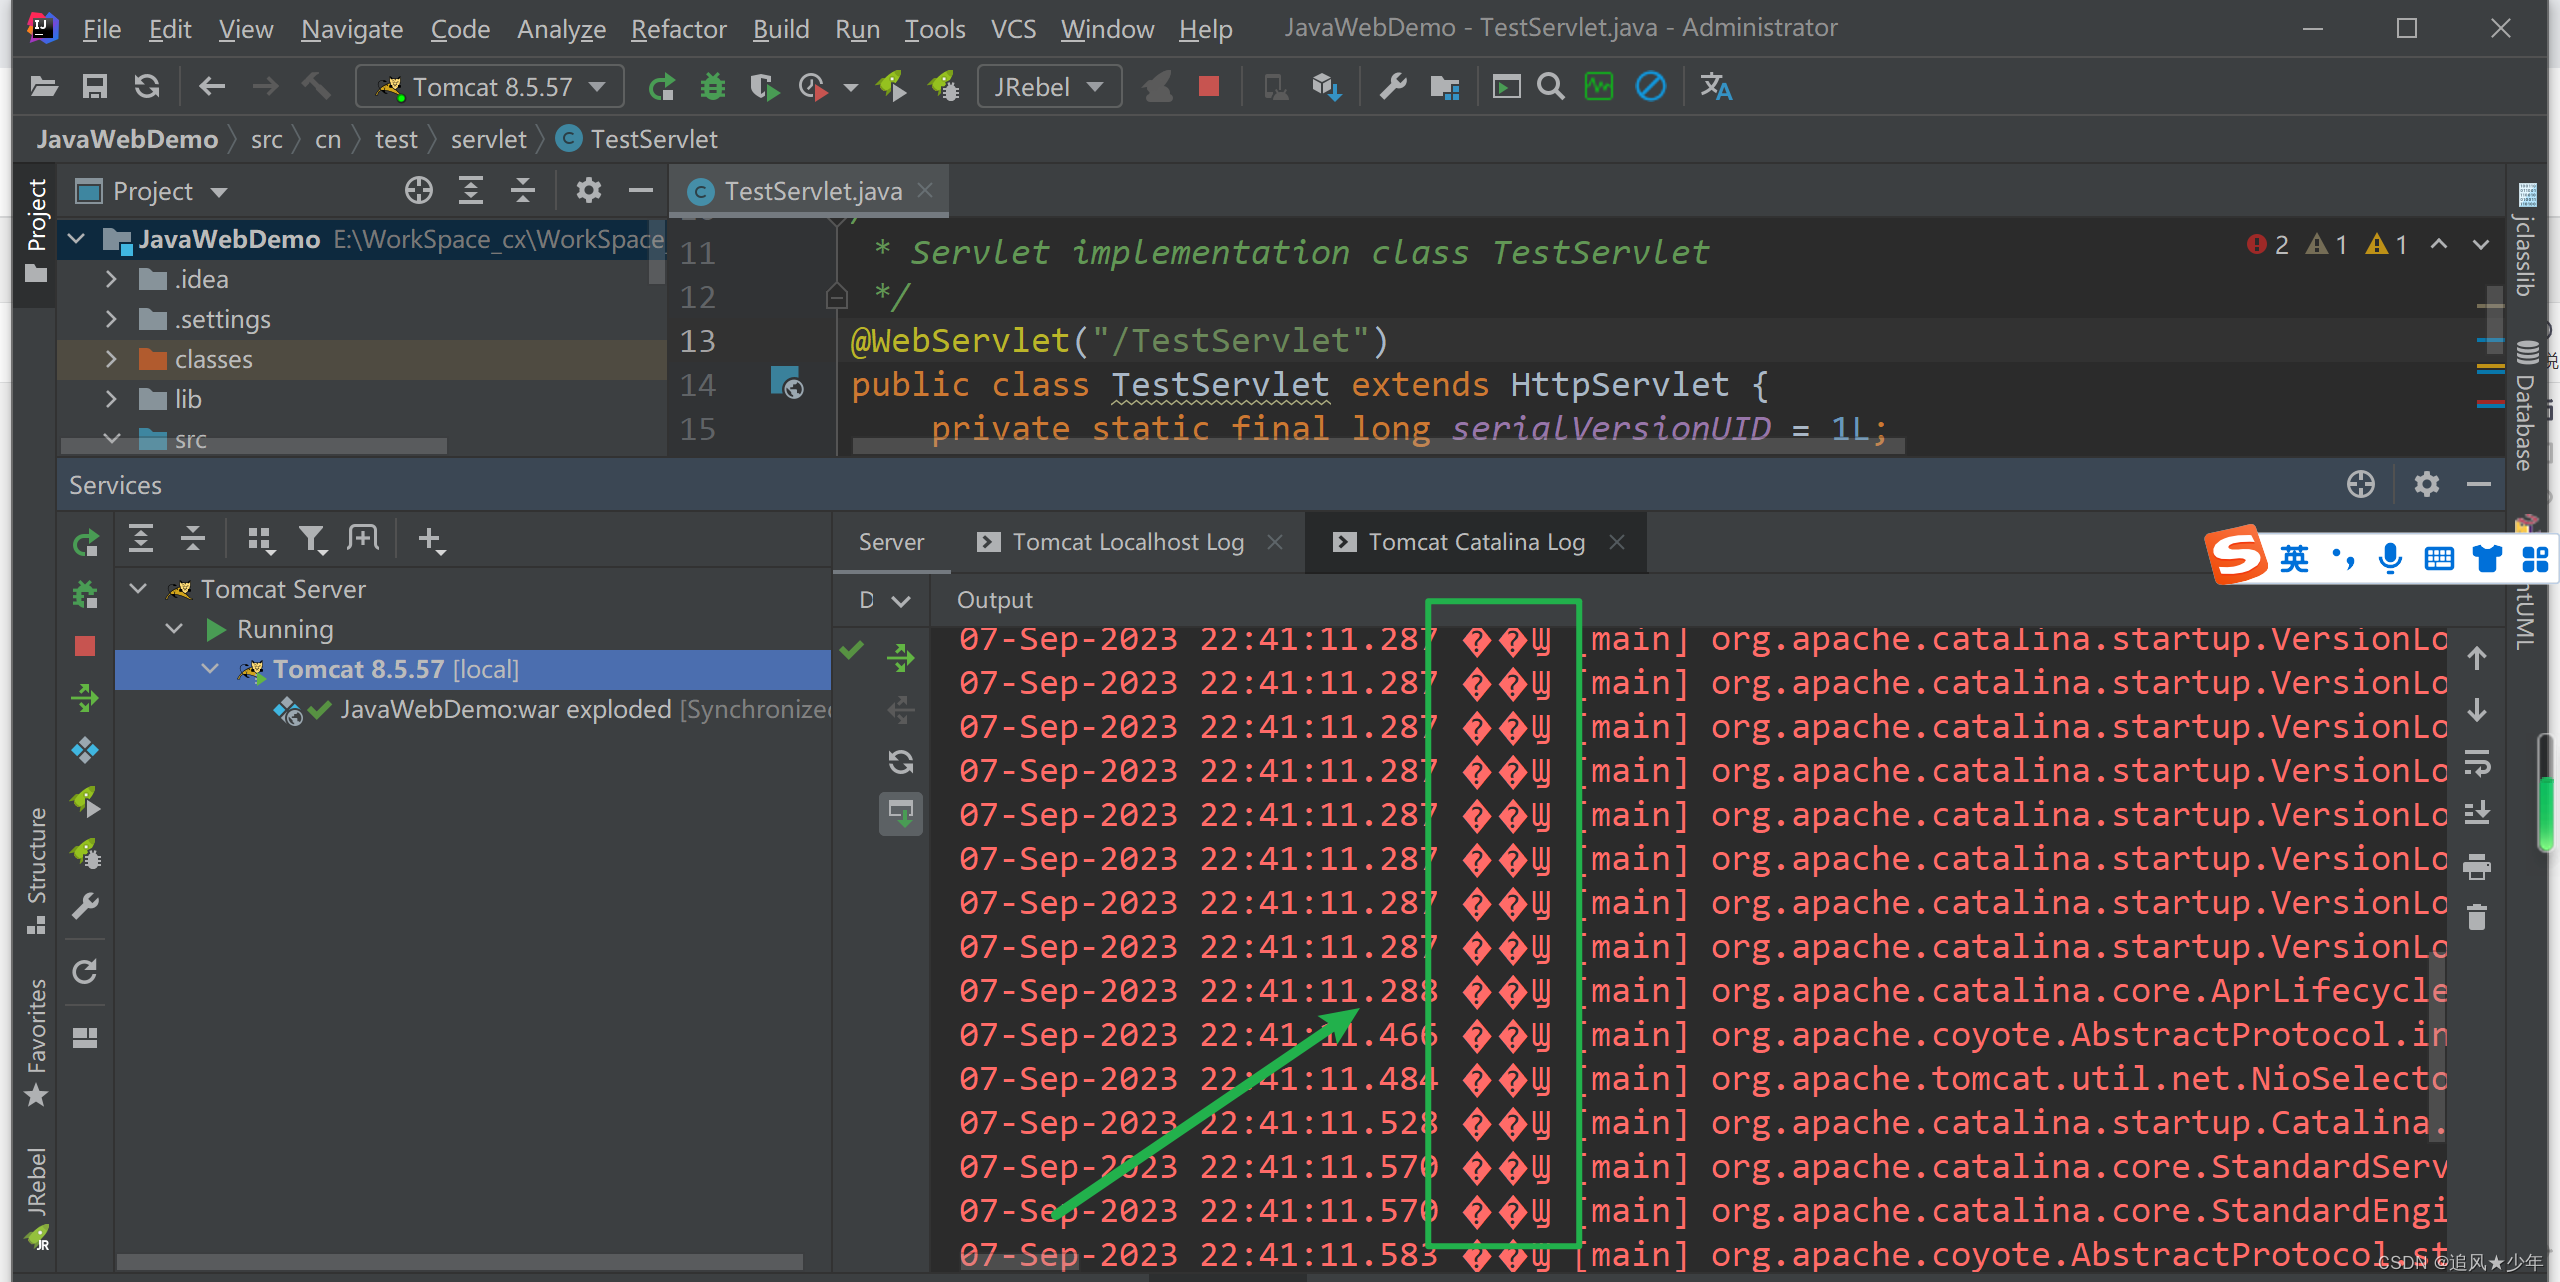Switch to Tomcat Localhost Log tab

coord(1127,542)
